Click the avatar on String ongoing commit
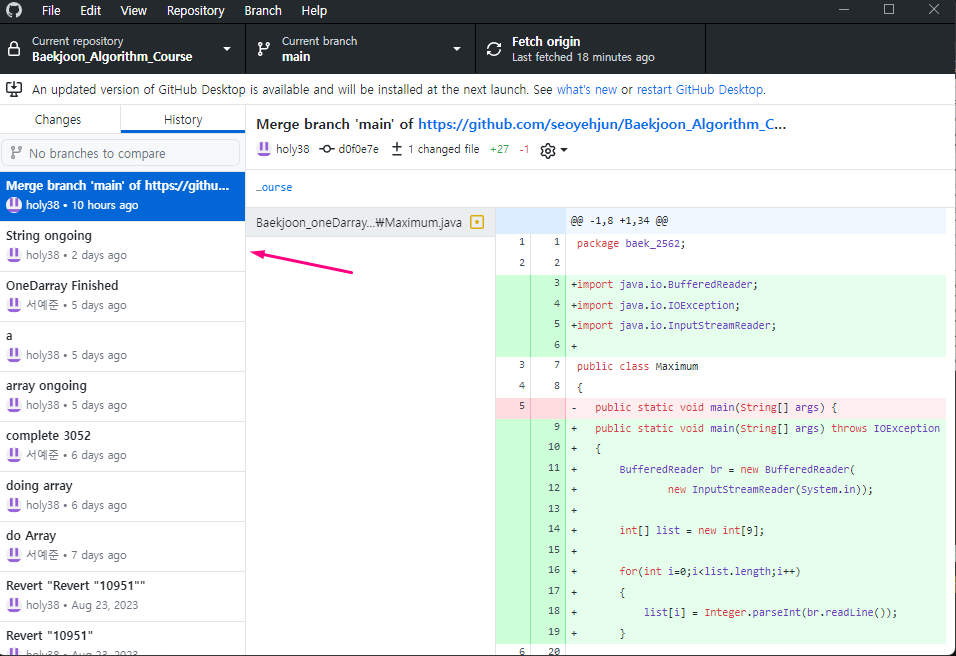 pyautogui.click(x=13, y=255)
